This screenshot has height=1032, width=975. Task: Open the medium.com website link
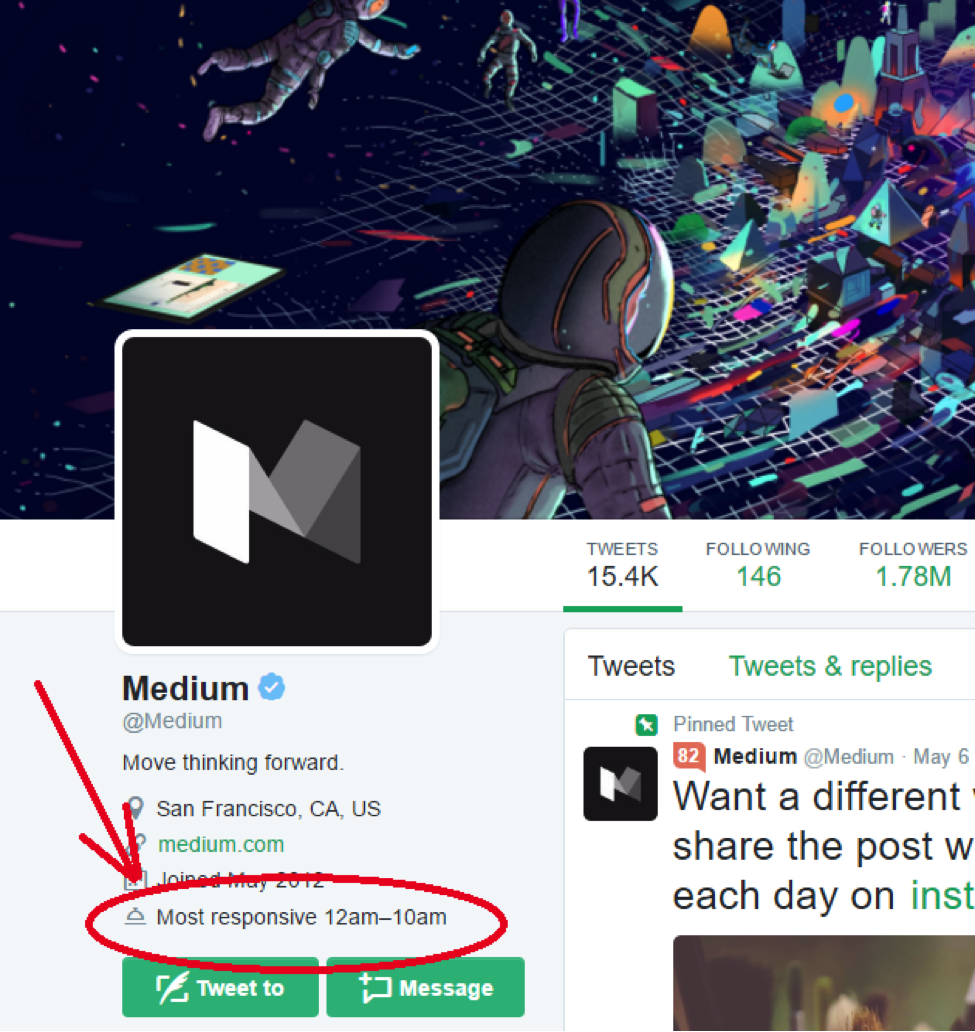point(221,844)
